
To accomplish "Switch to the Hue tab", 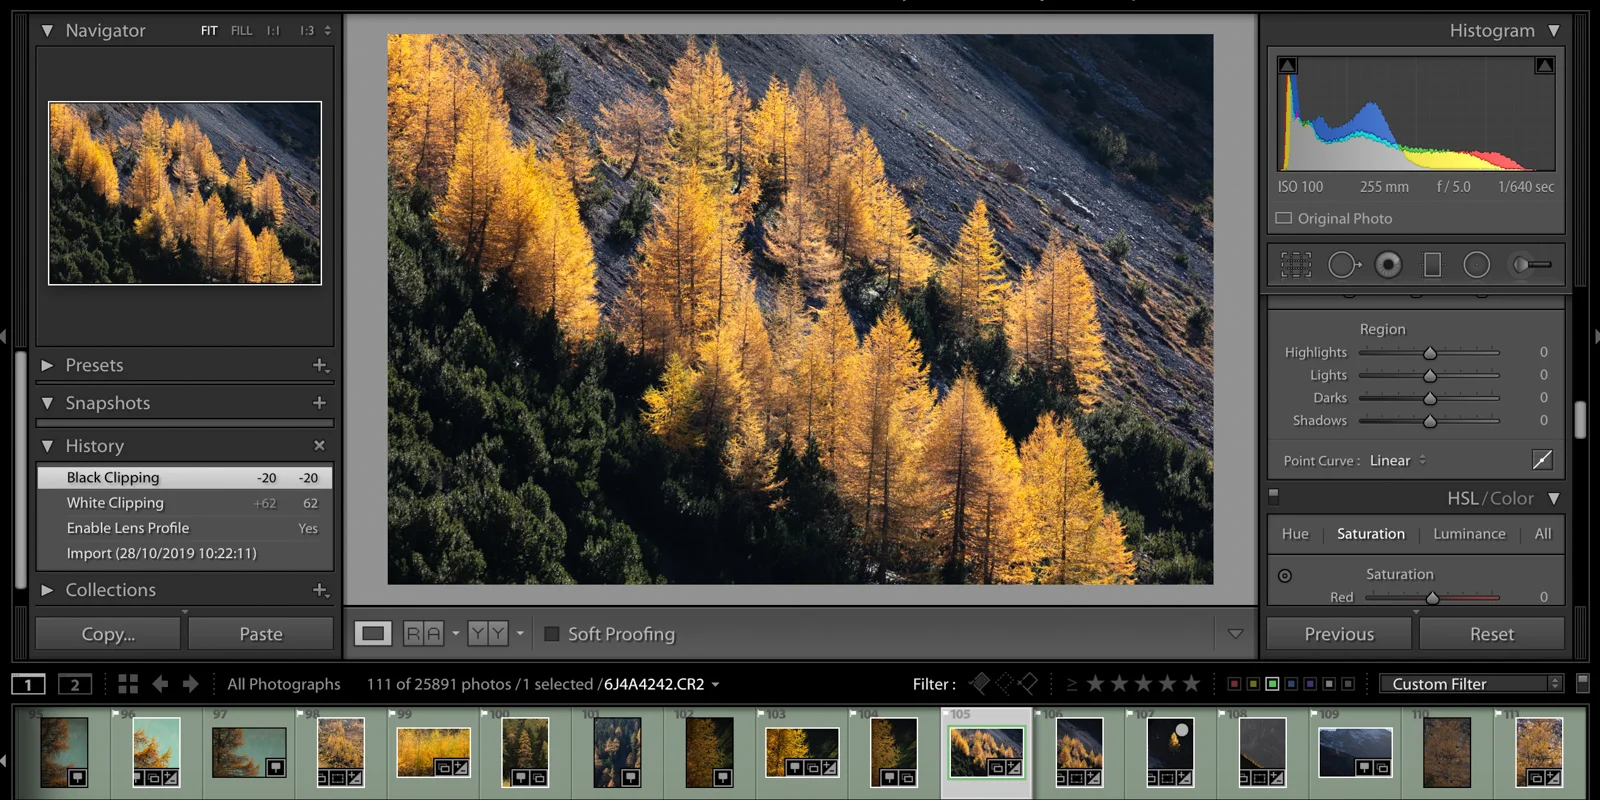I will (1295, 534).
